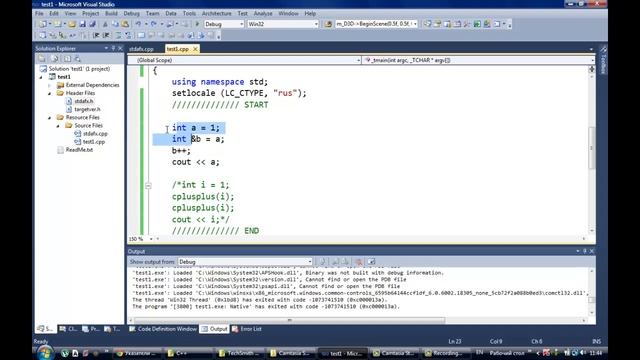Collapse the Source Files folder node

(58, 126)
